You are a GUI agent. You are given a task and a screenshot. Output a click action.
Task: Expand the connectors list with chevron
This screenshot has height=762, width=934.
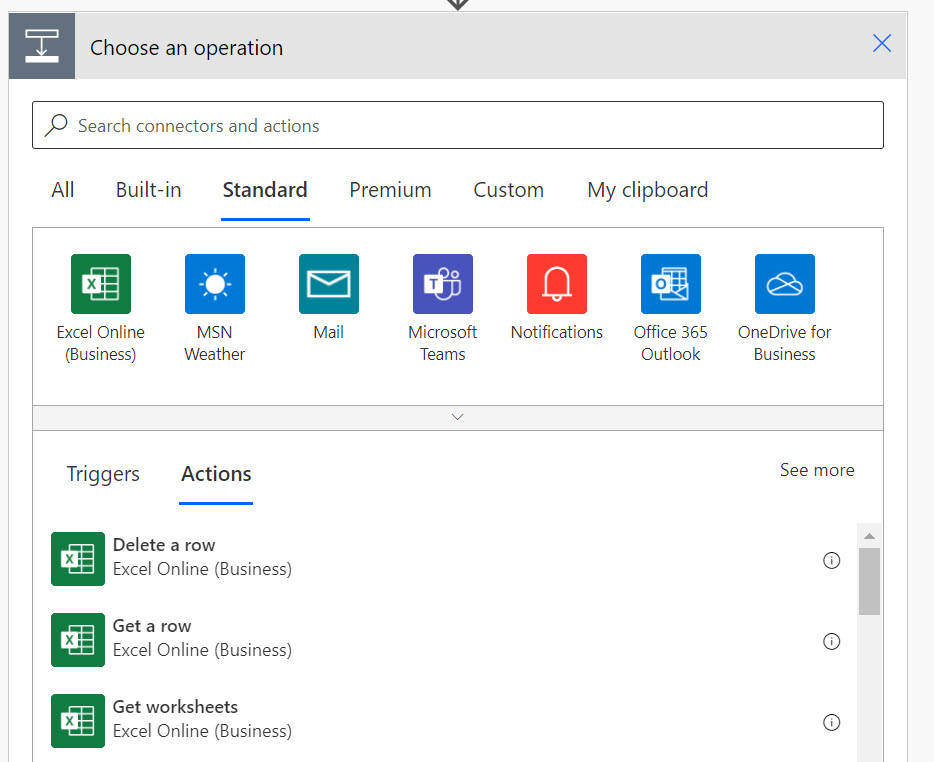click(x=458, y=417)
